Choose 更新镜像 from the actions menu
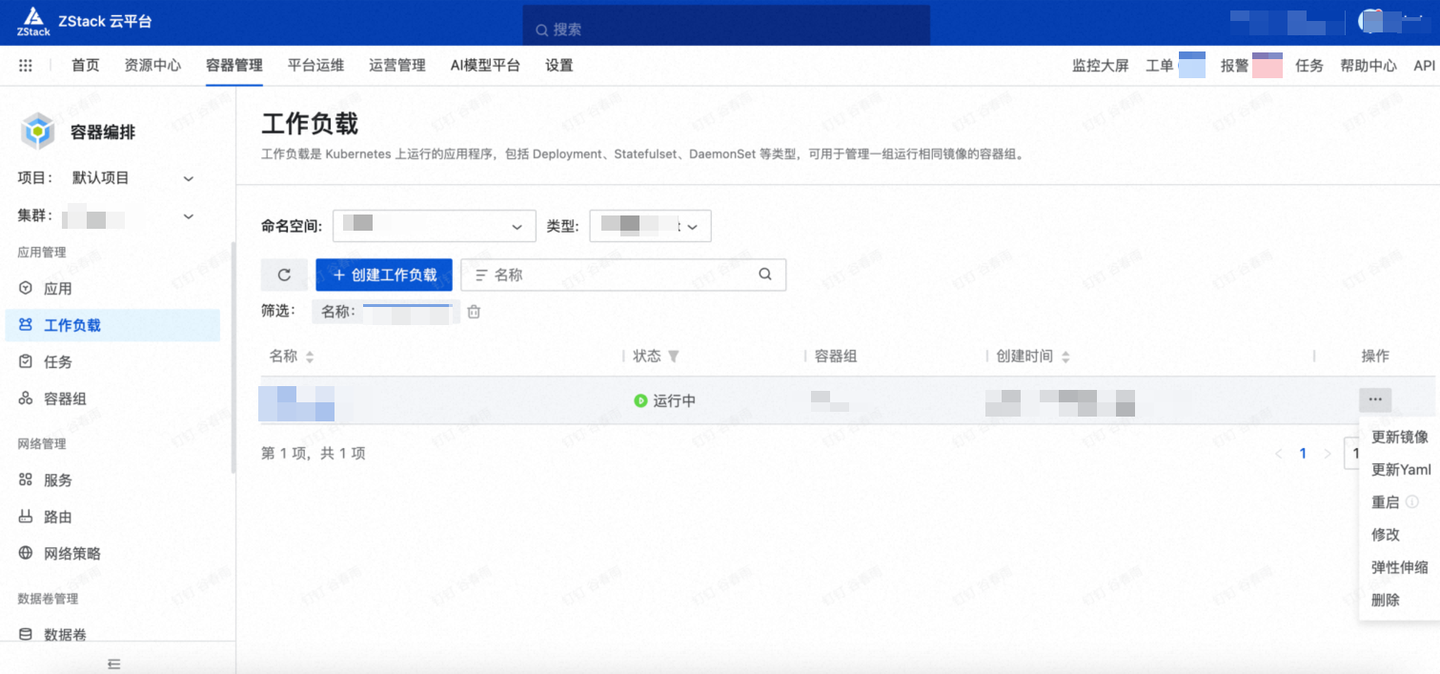This screenshot has width=1440, height=674. pyautogui.click(x=1400, y=437)
